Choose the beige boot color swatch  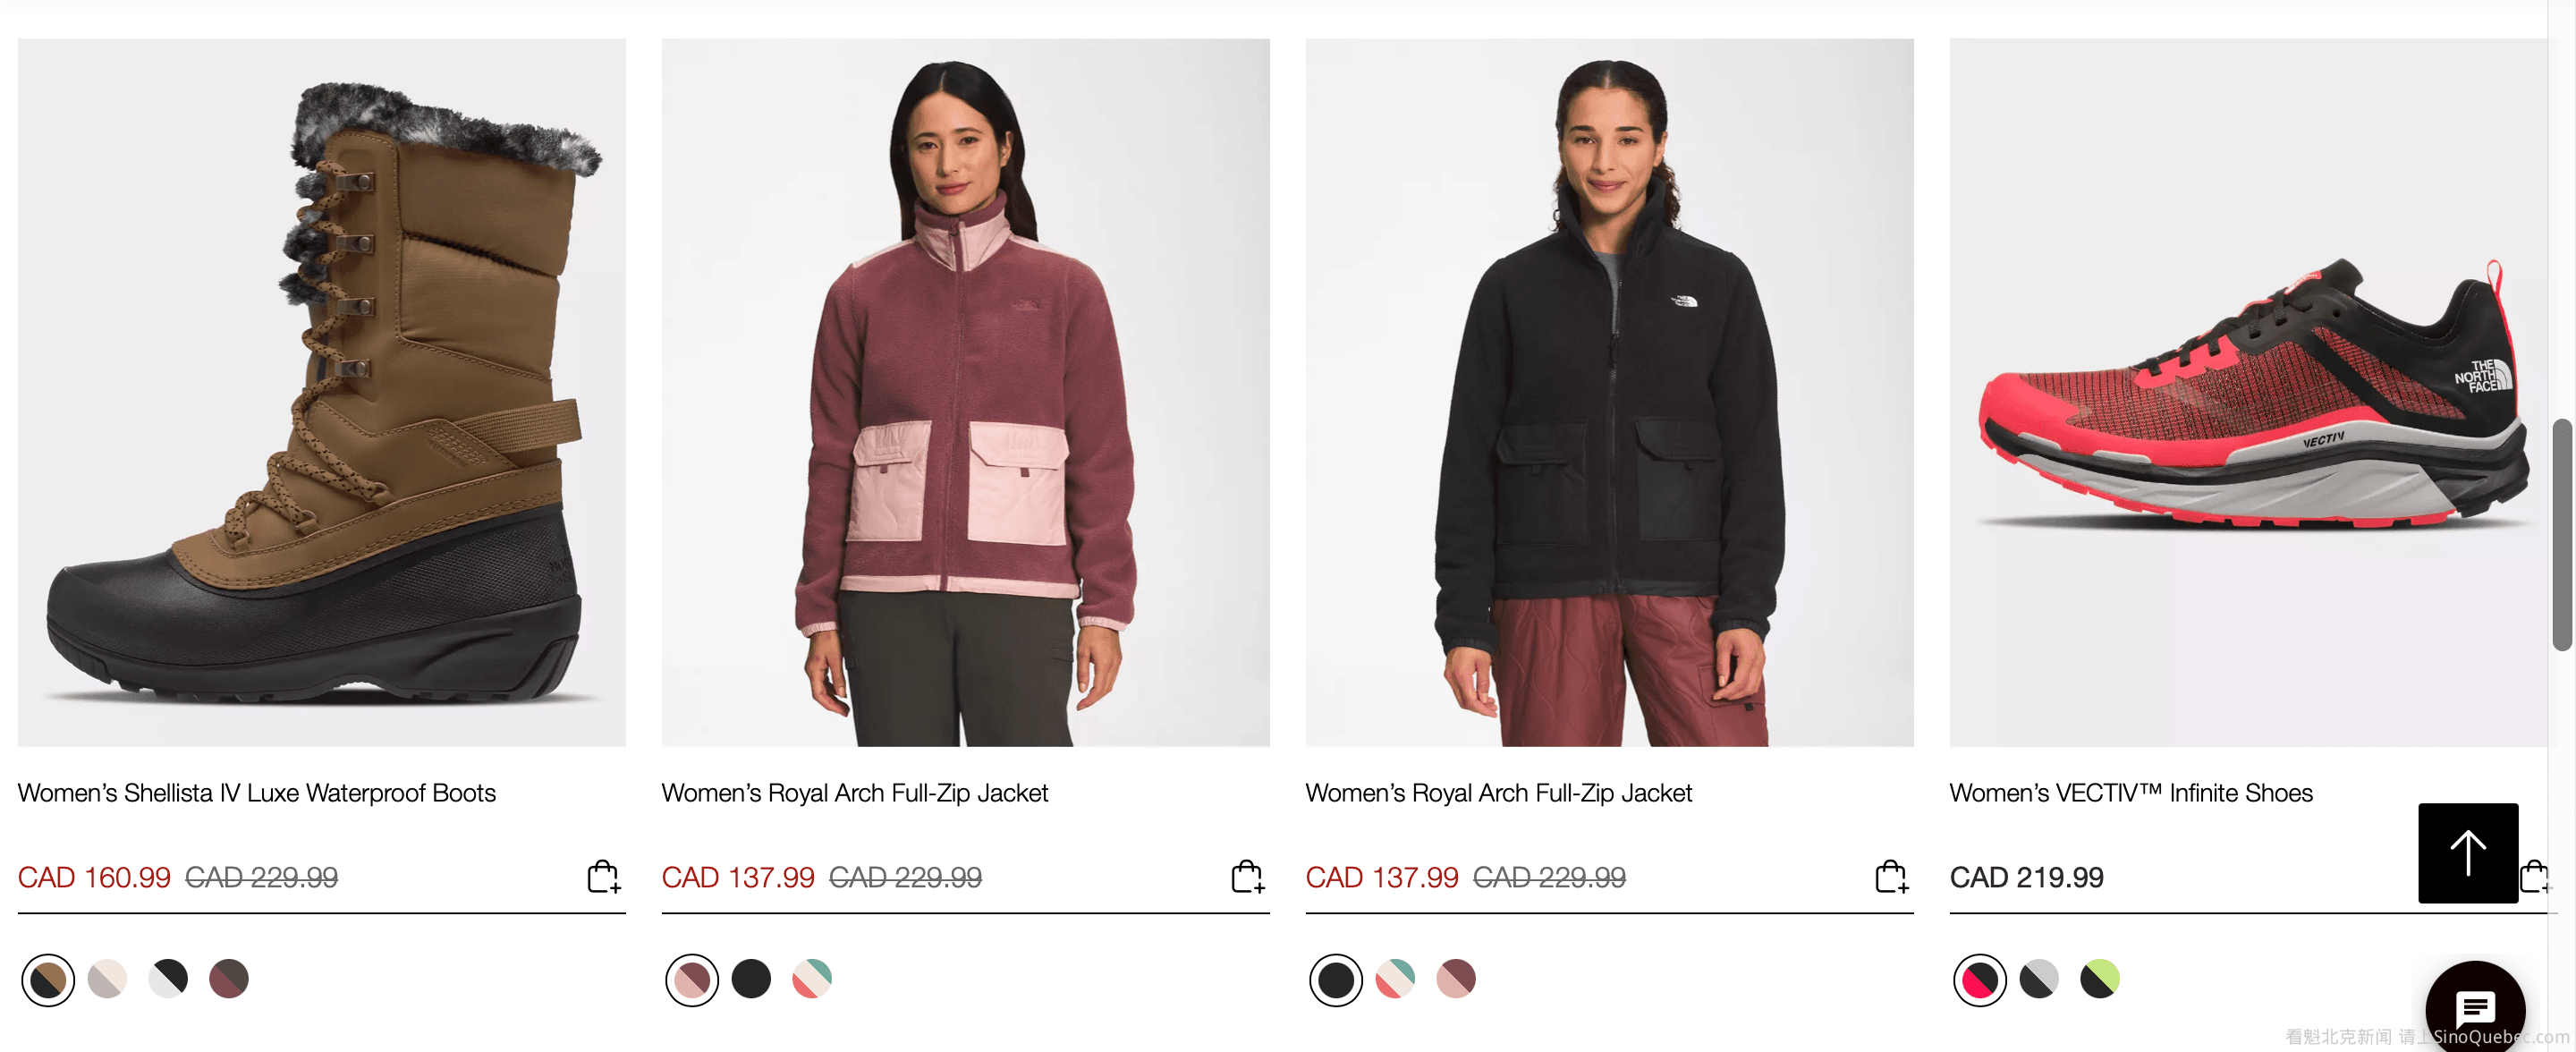[108, 979]
